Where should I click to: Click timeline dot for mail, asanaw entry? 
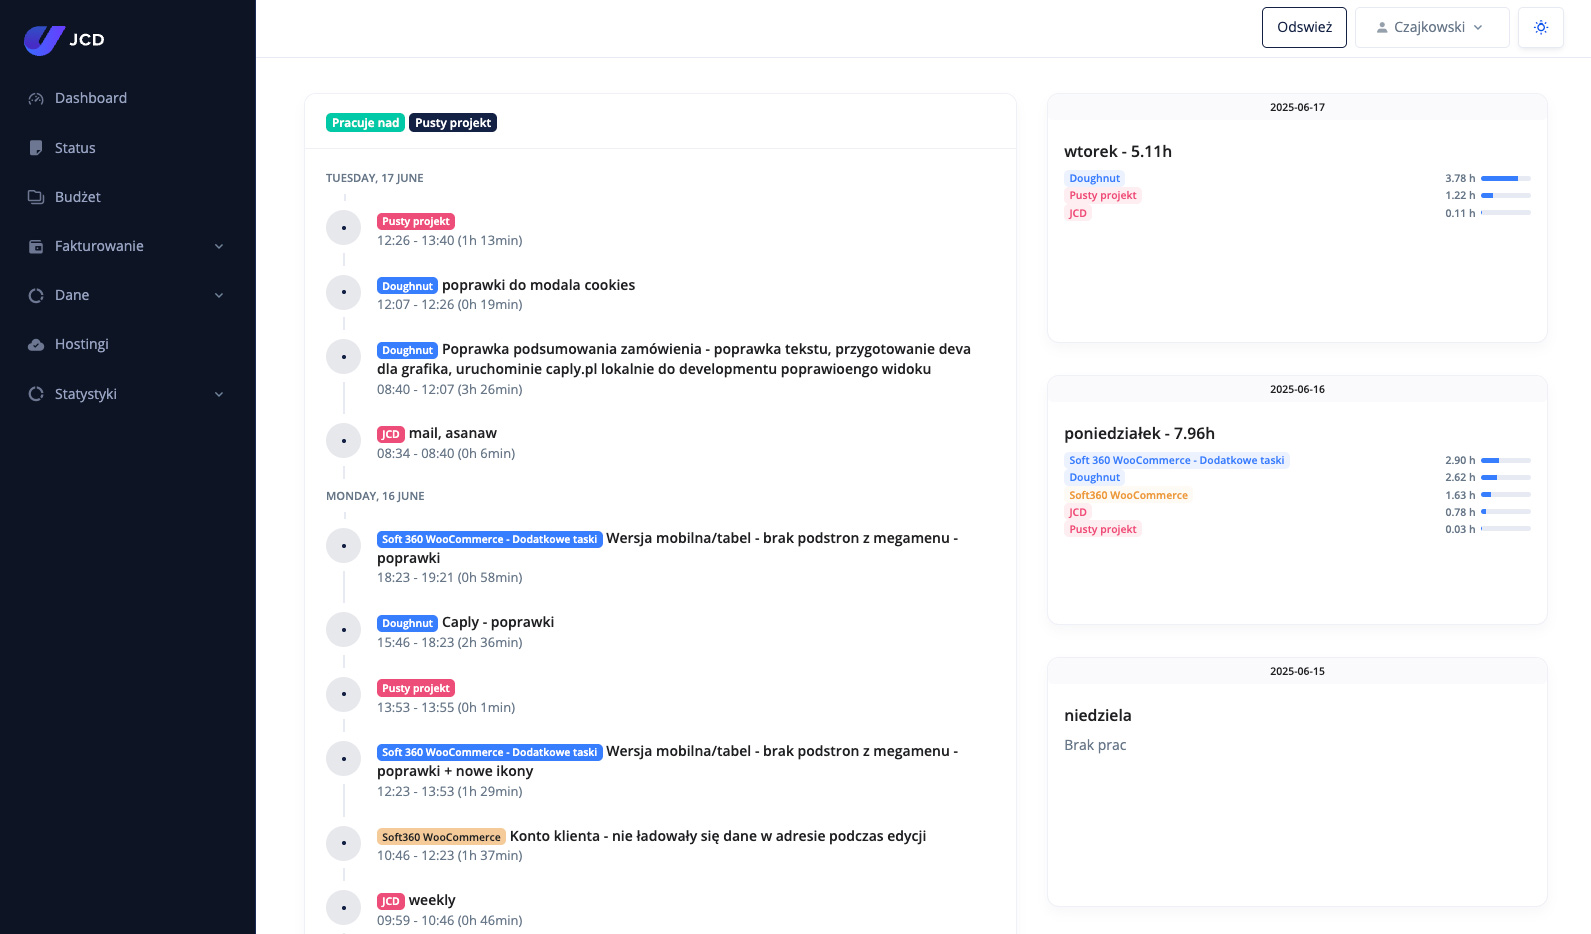(344, 441)
